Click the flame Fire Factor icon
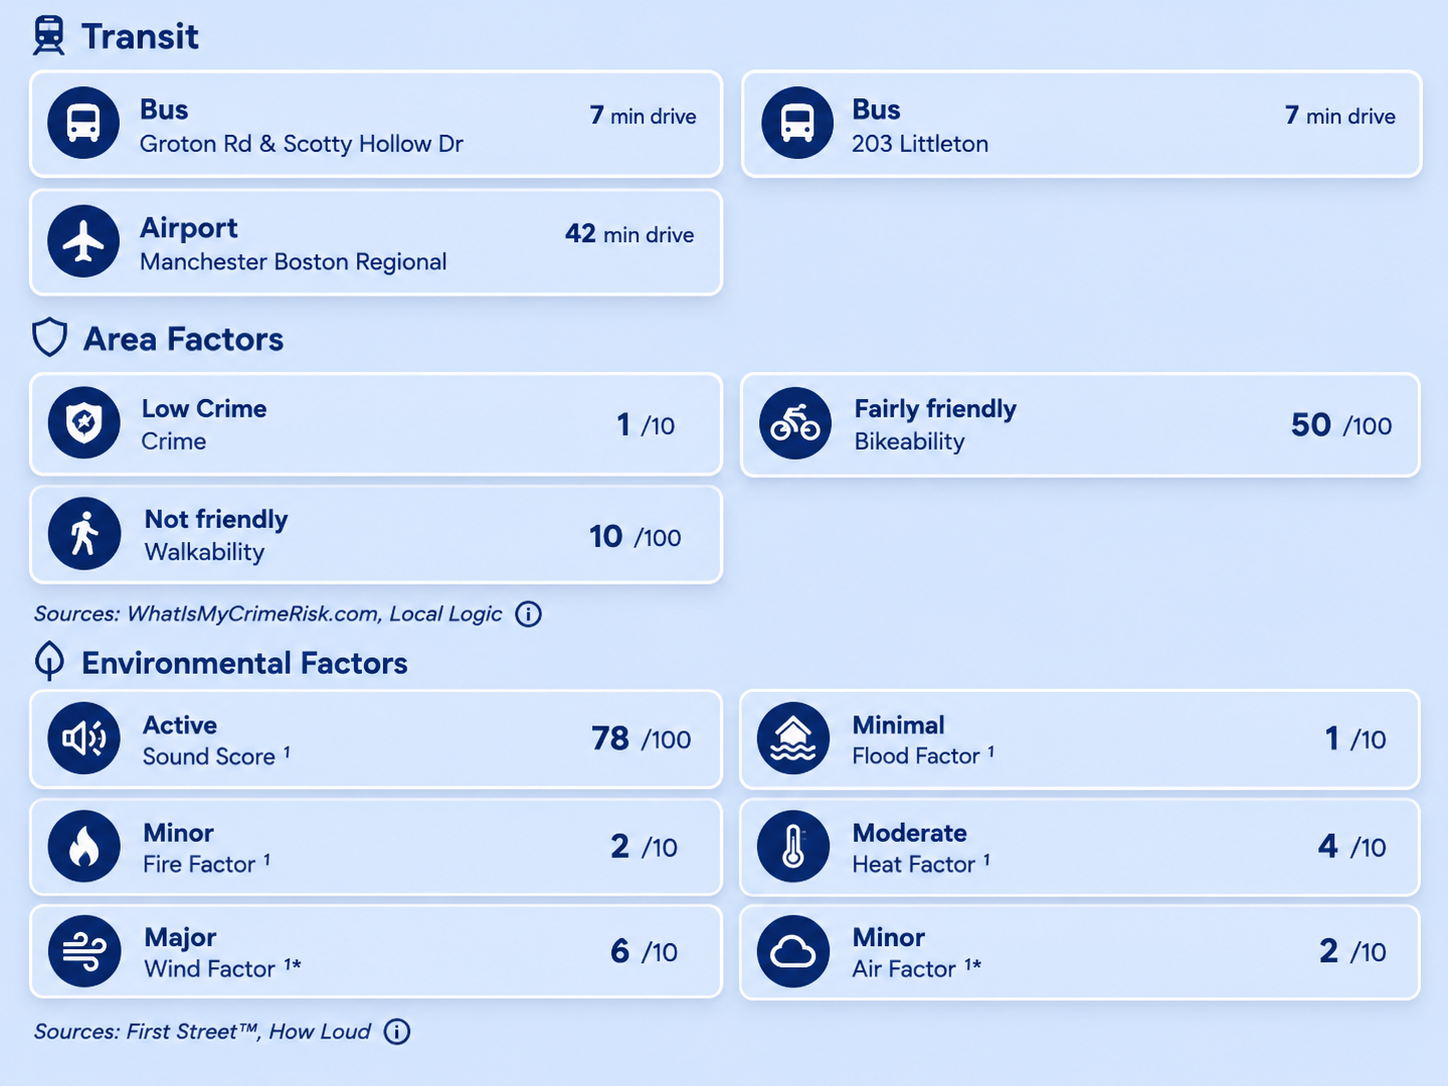Screen dimensions: 1448x1086 point(84,846)
